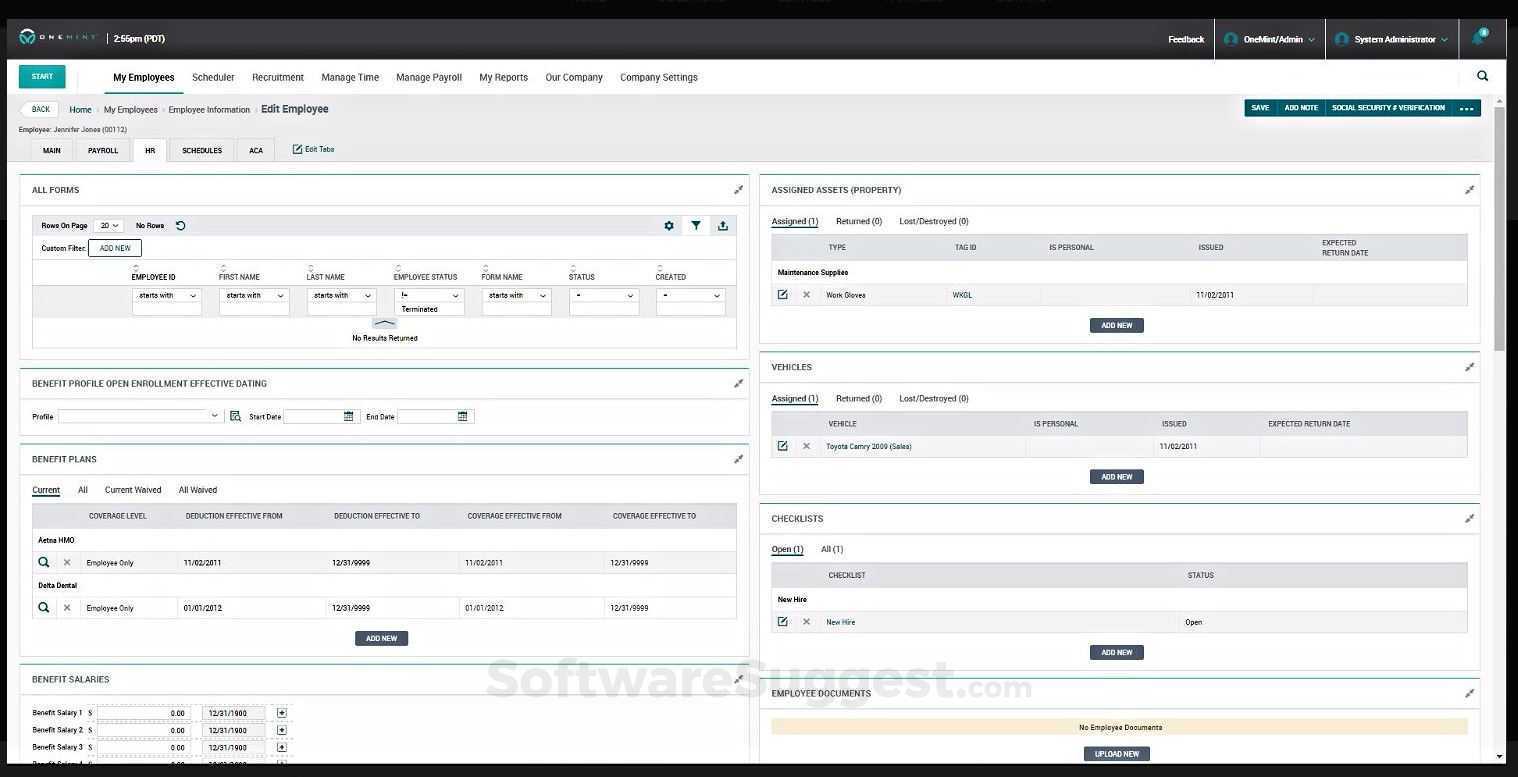Click UPLOAD NEW employee document button

coord(1117,754)
